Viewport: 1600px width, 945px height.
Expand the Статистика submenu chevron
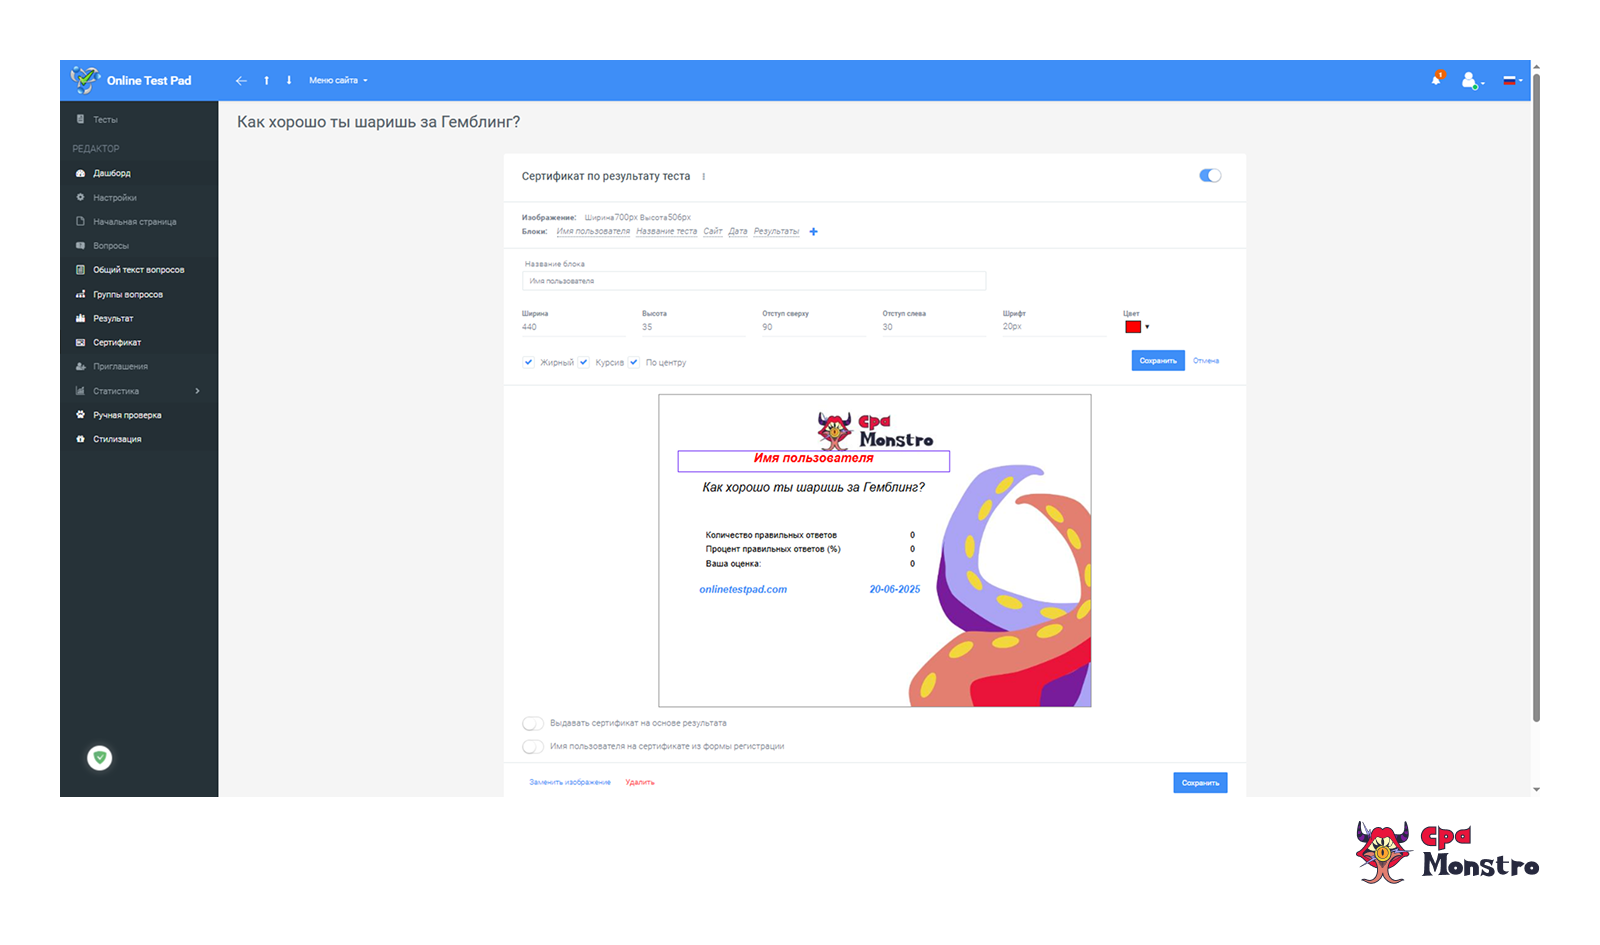[198, 391]
